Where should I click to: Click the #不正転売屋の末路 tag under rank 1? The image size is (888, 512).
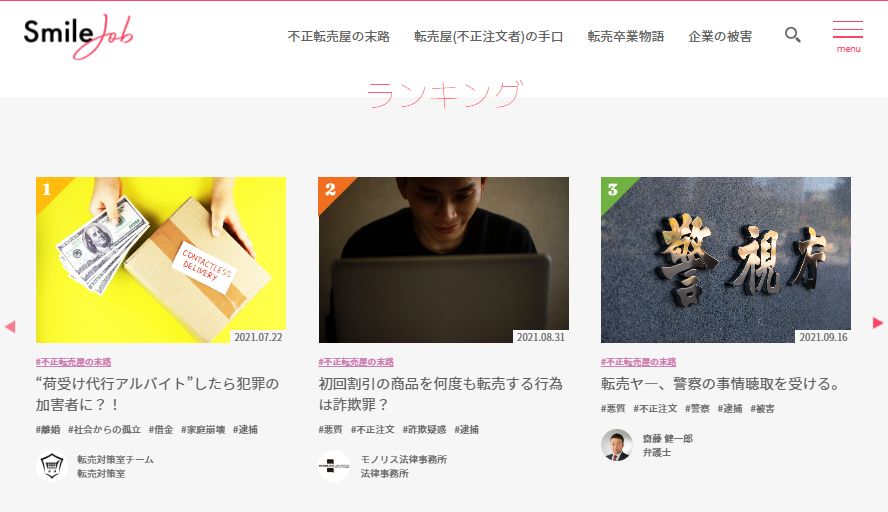pos(74,362)
